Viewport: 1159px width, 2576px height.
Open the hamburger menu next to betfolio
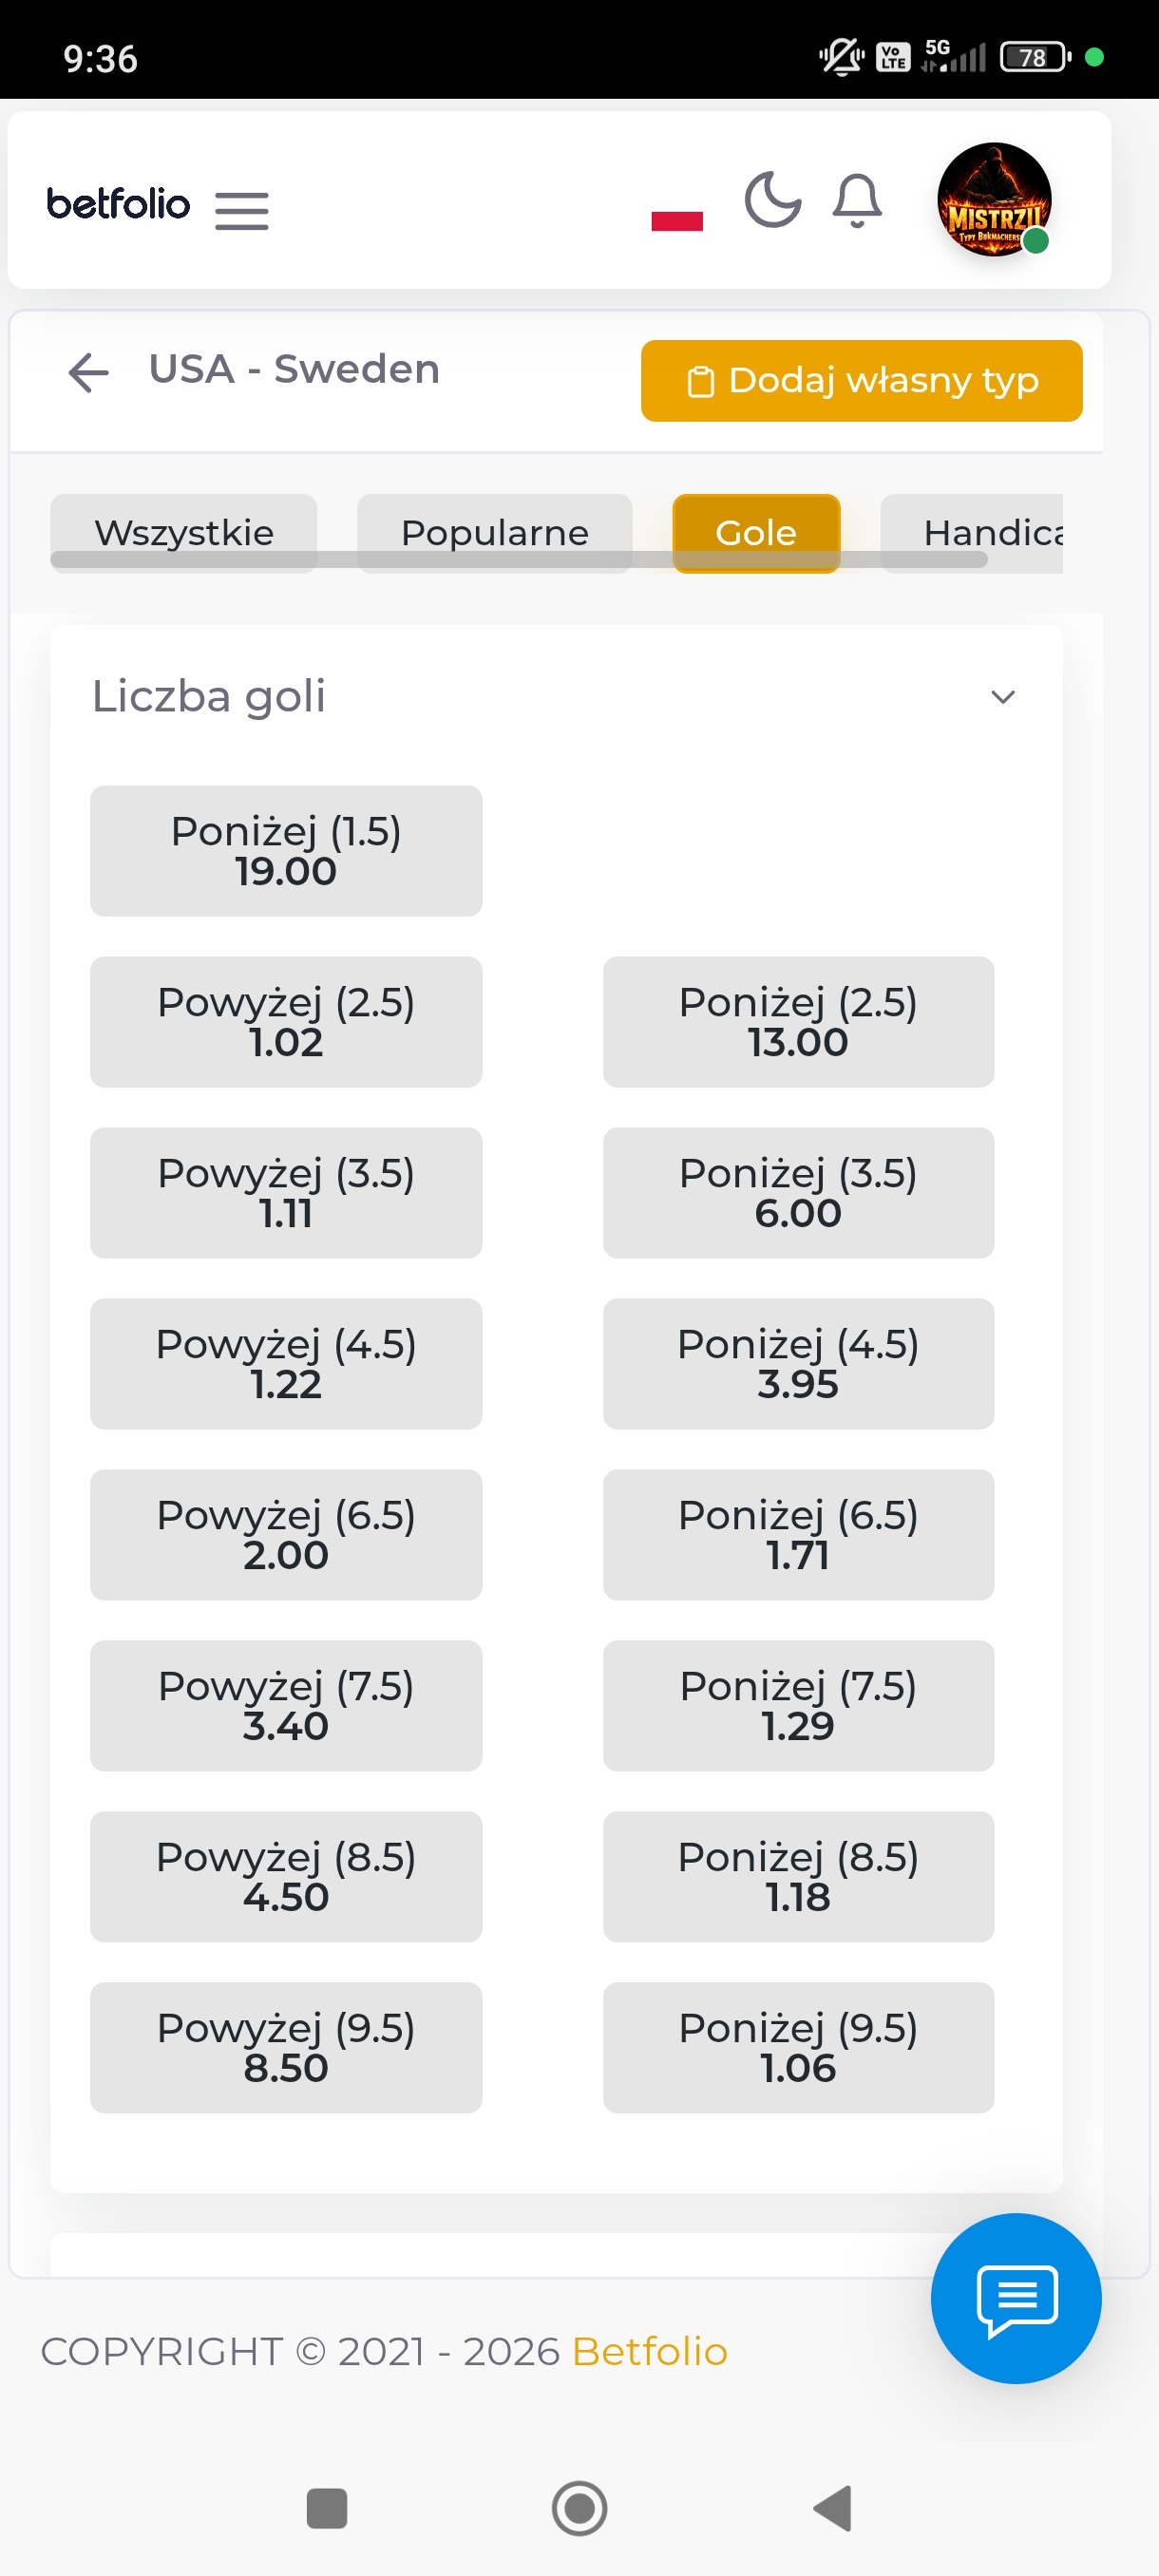[x=241, y=210]
